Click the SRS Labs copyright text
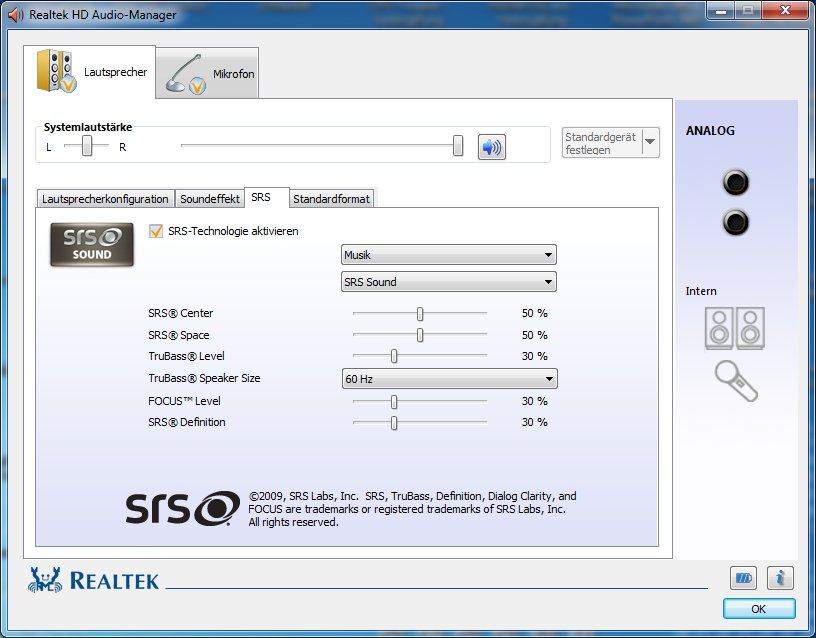This screenshot has height=638, width=816. click(x=412, y=509)
